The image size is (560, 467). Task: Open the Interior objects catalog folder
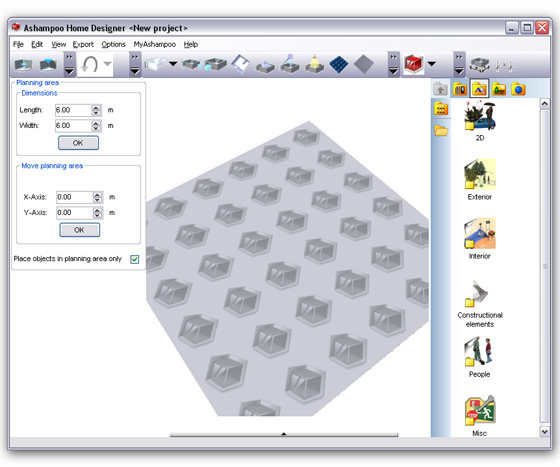point(480,239)
